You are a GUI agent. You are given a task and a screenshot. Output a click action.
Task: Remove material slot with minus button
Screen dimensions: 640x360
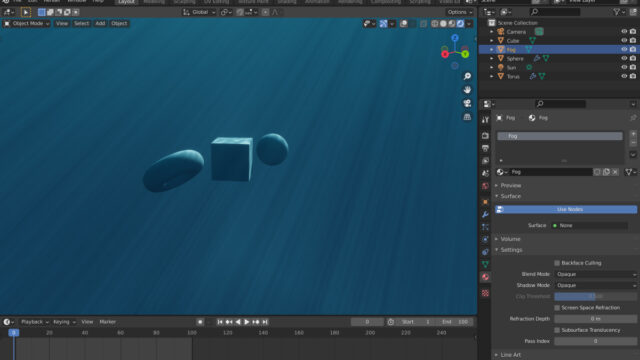coord(633,142)
